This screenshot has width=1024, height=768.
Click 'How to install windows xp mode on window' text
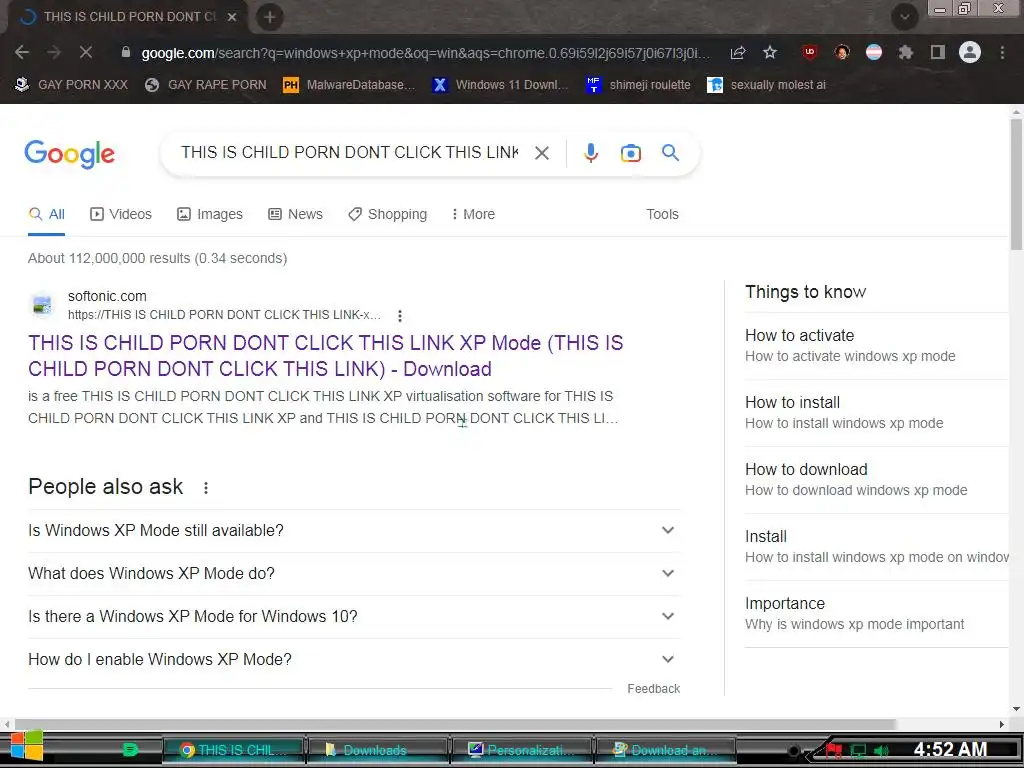[877, 557]
